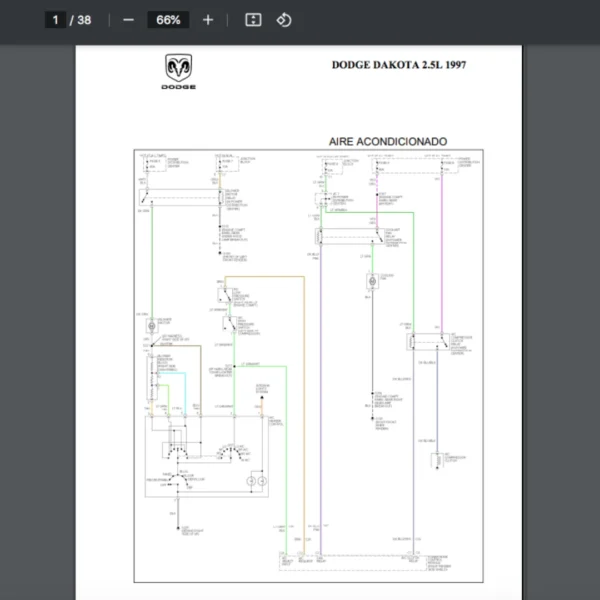Screen dimensions: 600x600
Task: Click the AIRE ACONDICIONADO heading
Action: tap(387, 141)
